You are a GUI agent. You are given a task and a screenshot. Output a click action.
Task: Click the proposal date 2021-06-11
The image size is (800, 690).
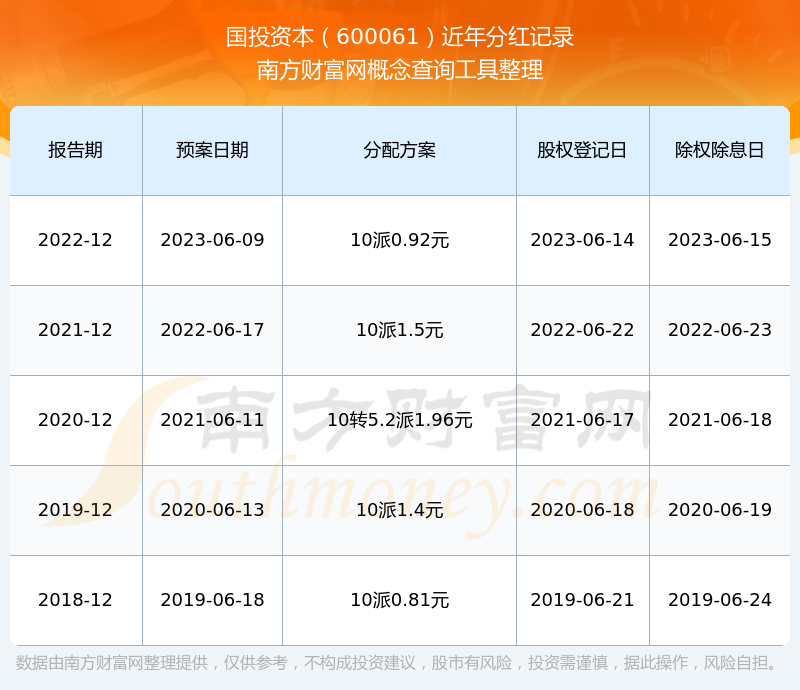click(212, 420)
